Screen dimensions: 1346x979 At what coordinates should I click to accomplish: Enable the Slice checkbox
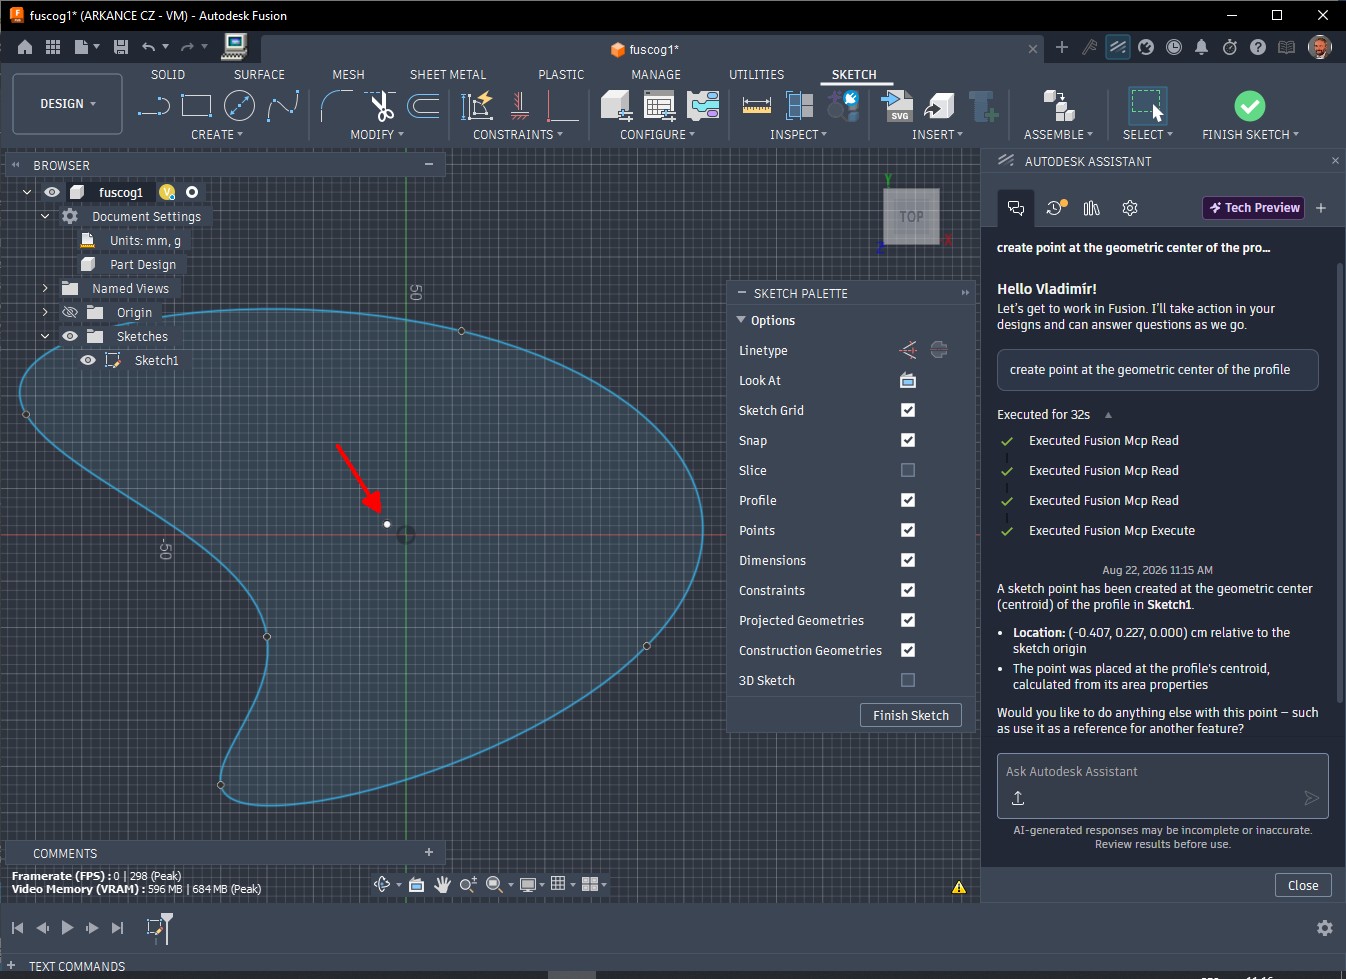[908, 470]
